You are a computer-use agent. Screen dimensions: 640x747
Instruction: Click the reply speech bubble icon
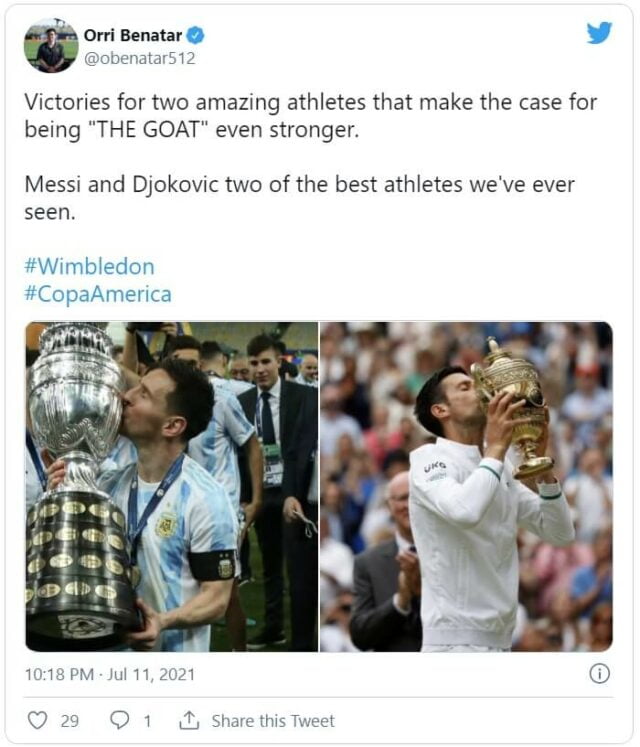tap(117, 720)
